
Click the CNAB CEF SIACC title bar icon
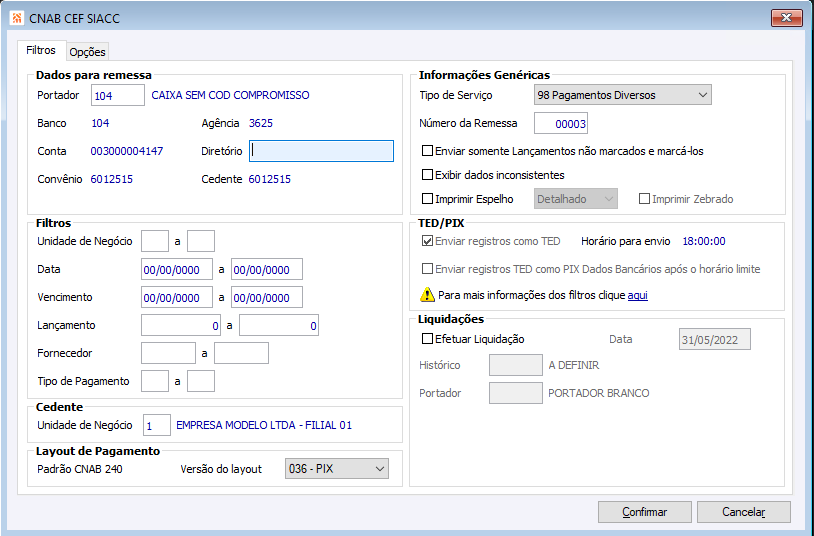(x=16, y=18)
